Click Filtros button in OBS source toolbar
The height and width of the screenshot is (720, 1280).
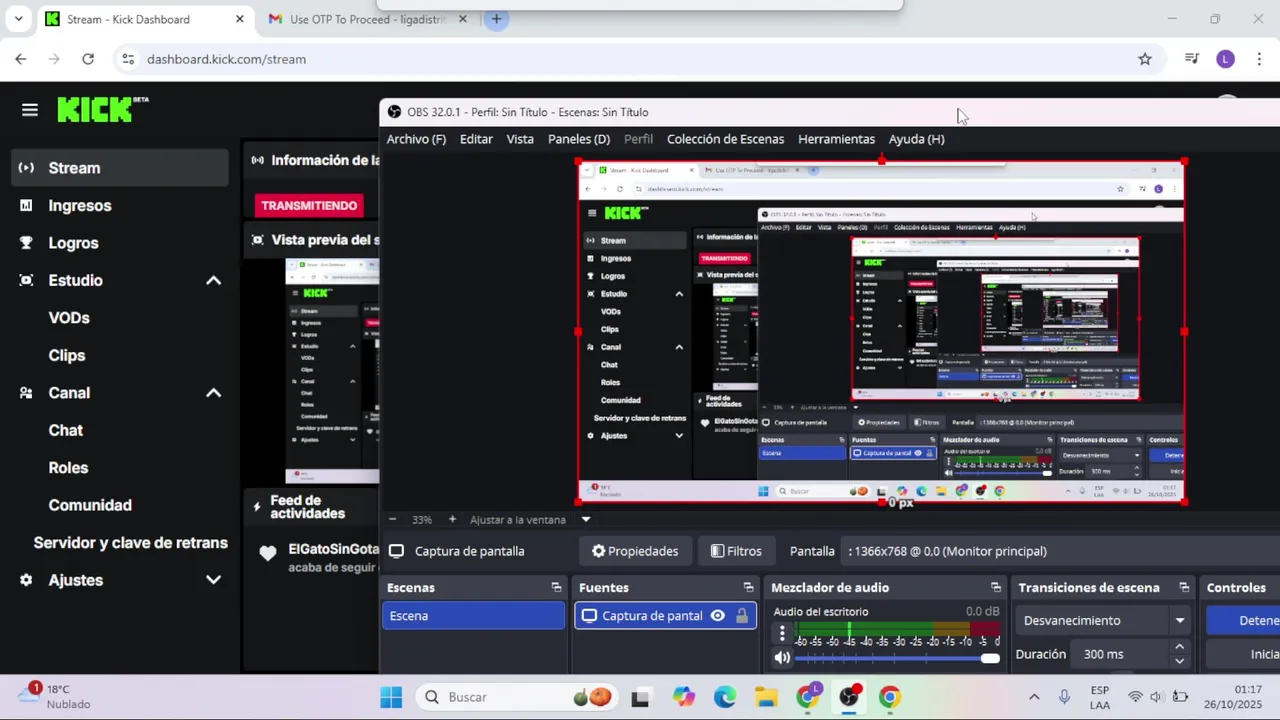point(736,551)
